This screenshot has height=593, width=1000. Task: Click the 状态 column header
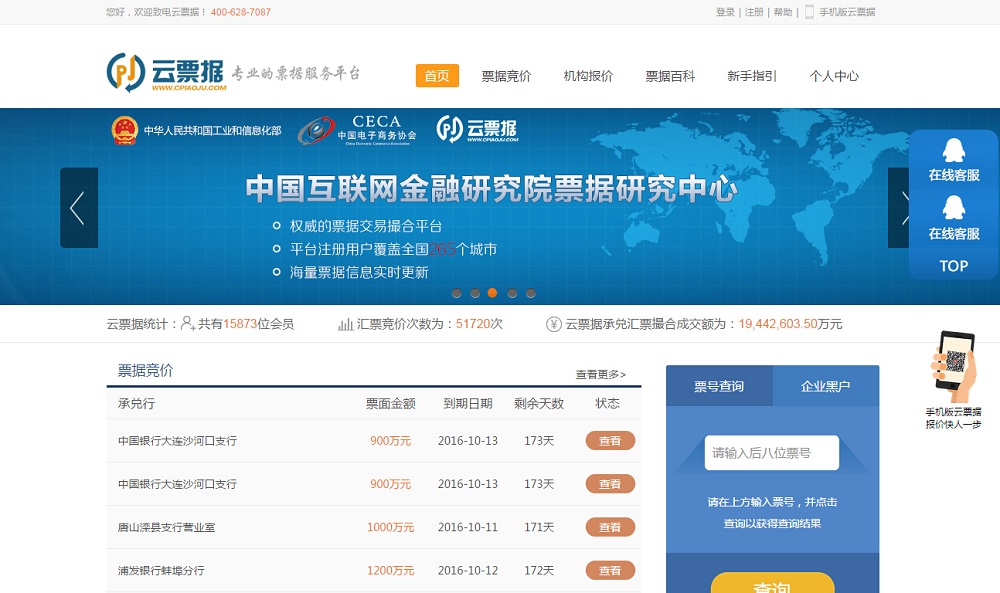(607, 404)
